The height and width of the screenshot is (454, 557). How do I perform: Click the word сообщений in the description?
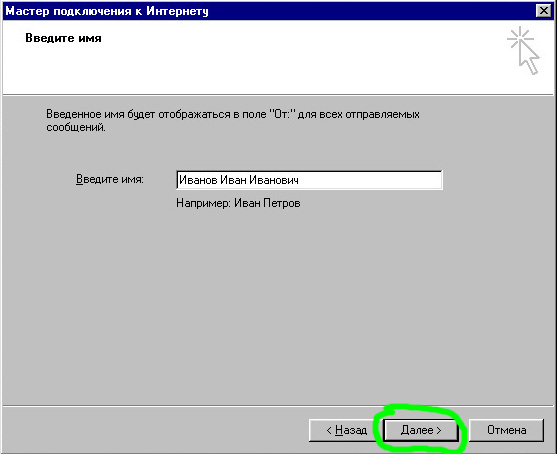pos(76,127)
